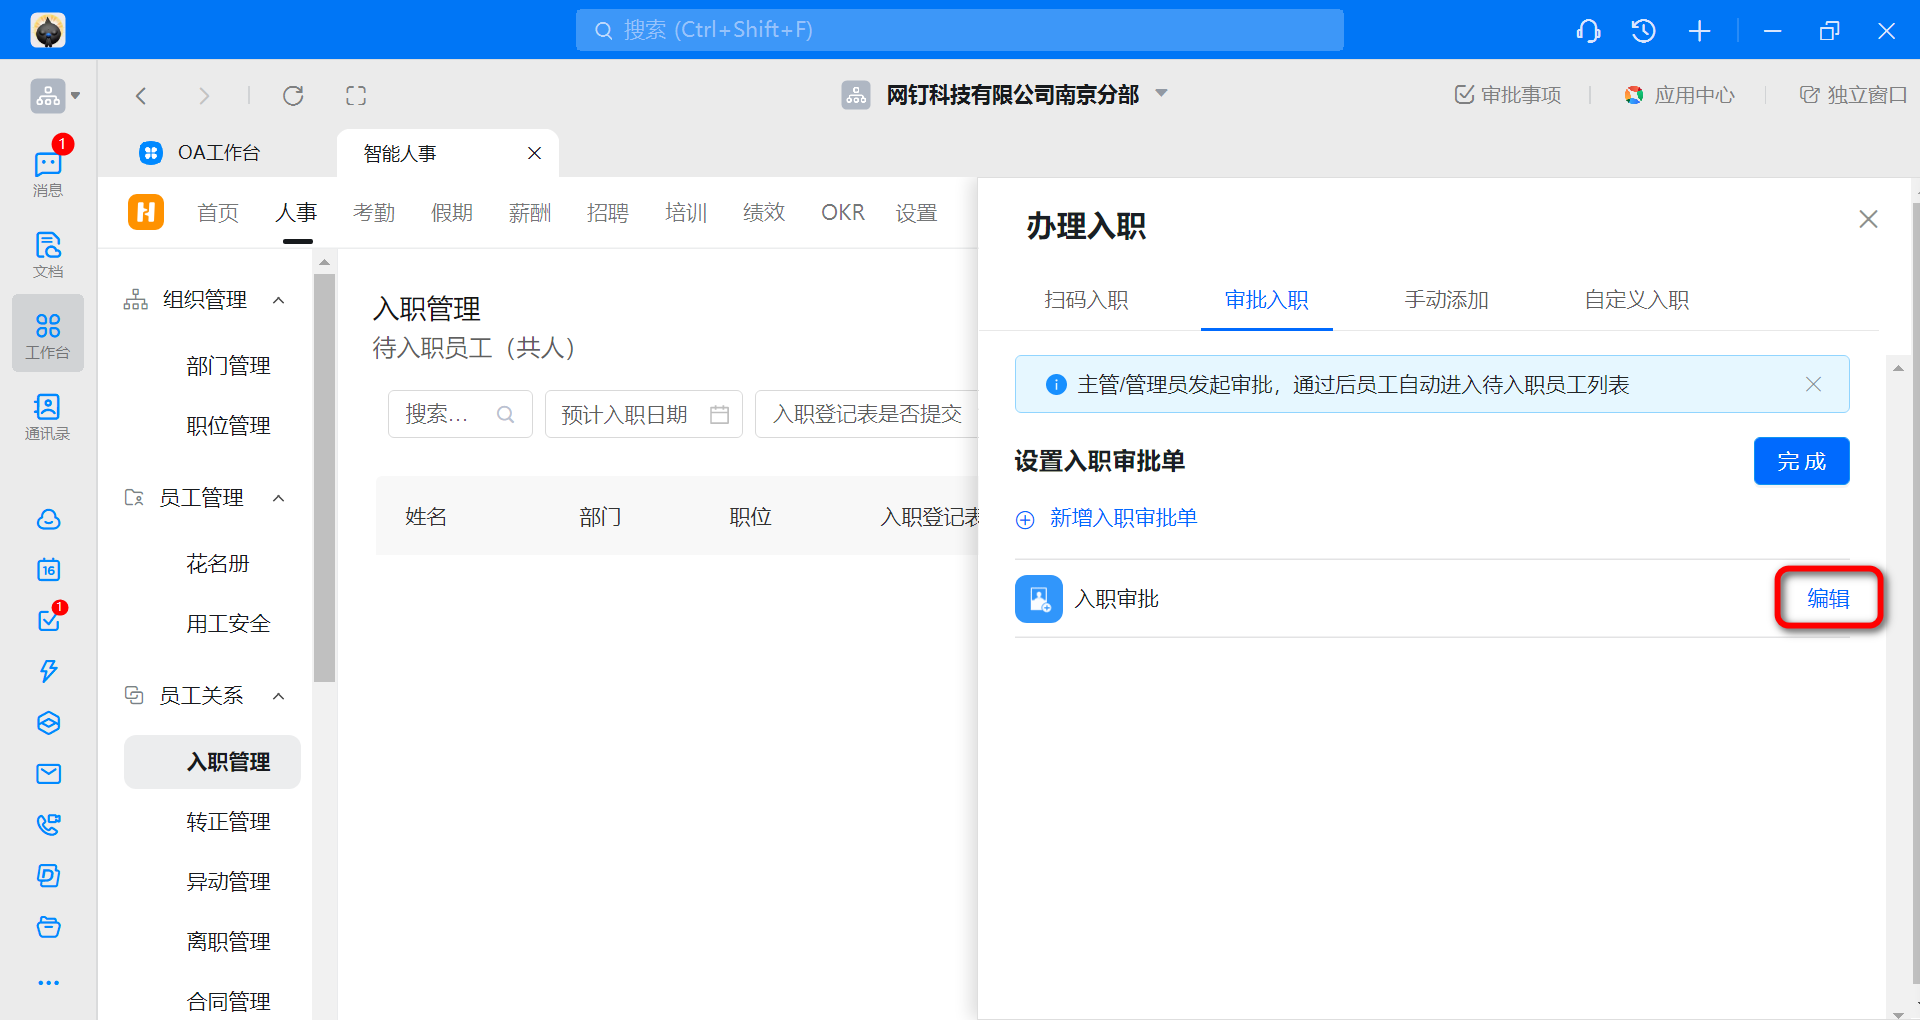Open 职位管理 in the left tree
Screen dimensions: 1920x1020
(228, 426)
